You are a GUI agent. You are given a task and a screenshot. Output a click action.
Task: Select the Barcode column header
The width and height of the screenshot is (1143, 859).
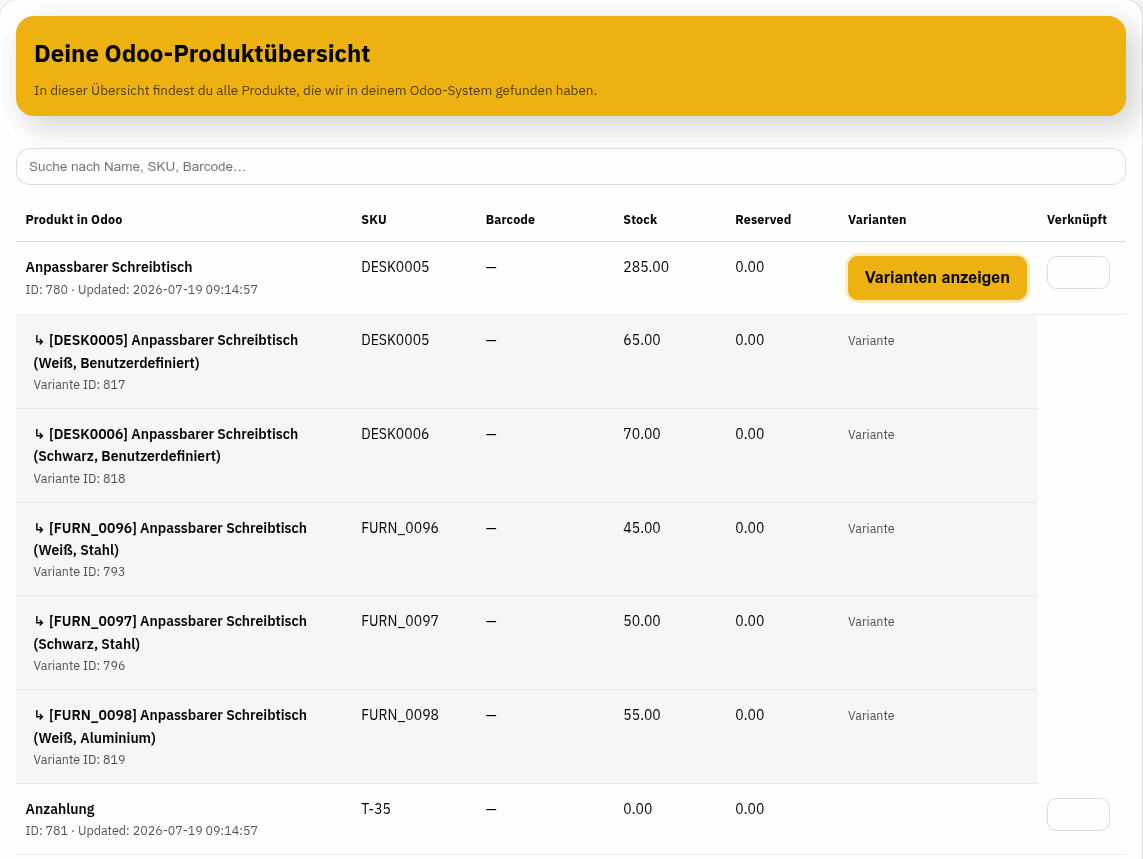tap(510, 219)
